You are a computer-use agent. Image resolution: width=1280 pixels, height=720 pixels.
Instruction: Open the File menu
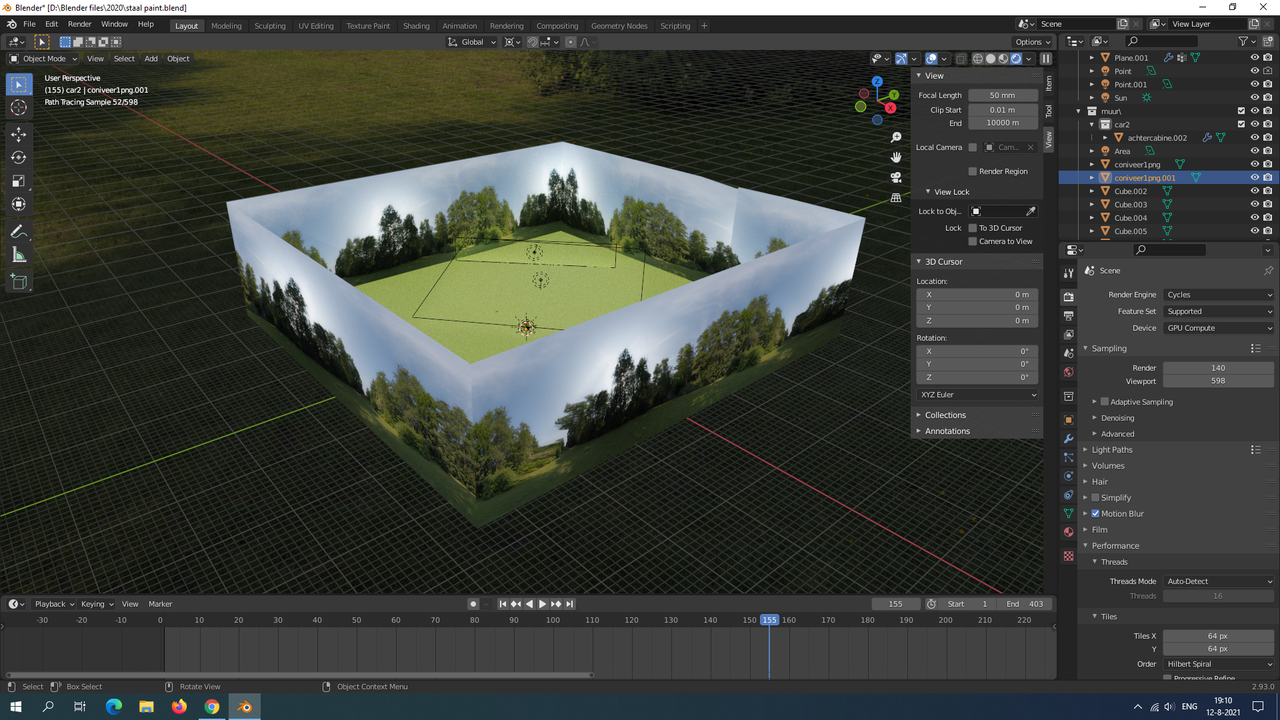pyautogui.click(x=29, y=24)
